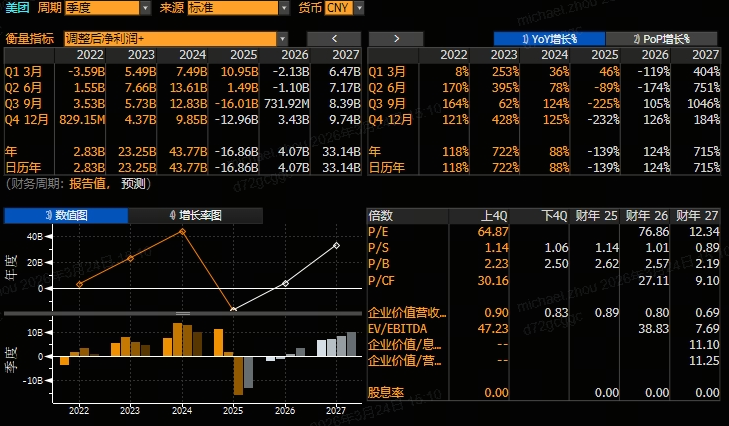Switch to the PoP增长% tab
This screenshot has height=426, width=729.
point(663,38)
